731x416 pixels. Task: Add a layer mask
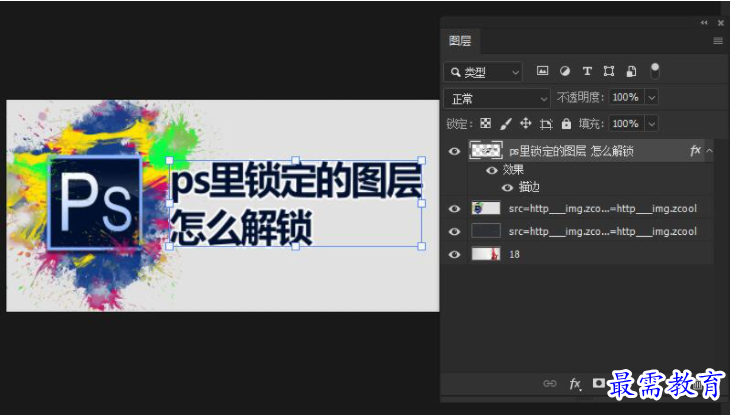coord(599,383)
